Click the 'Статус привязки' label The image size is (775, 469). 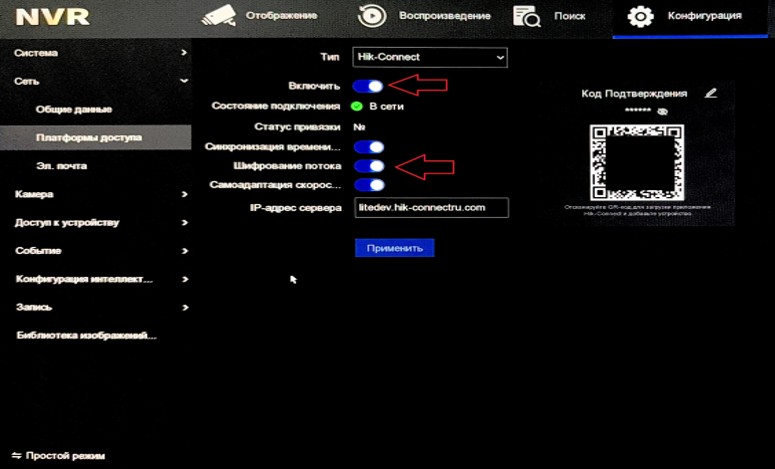pyautogui.click(x=297, y=127)
